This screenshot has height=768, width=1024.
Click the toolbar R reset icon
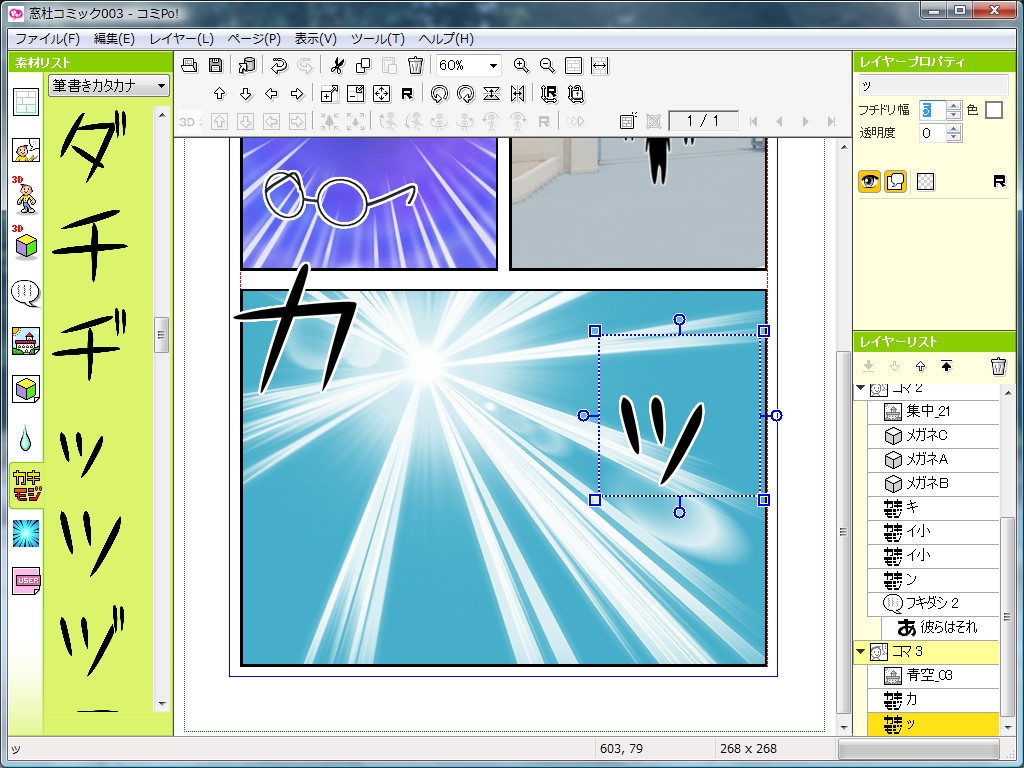(408, 94)
